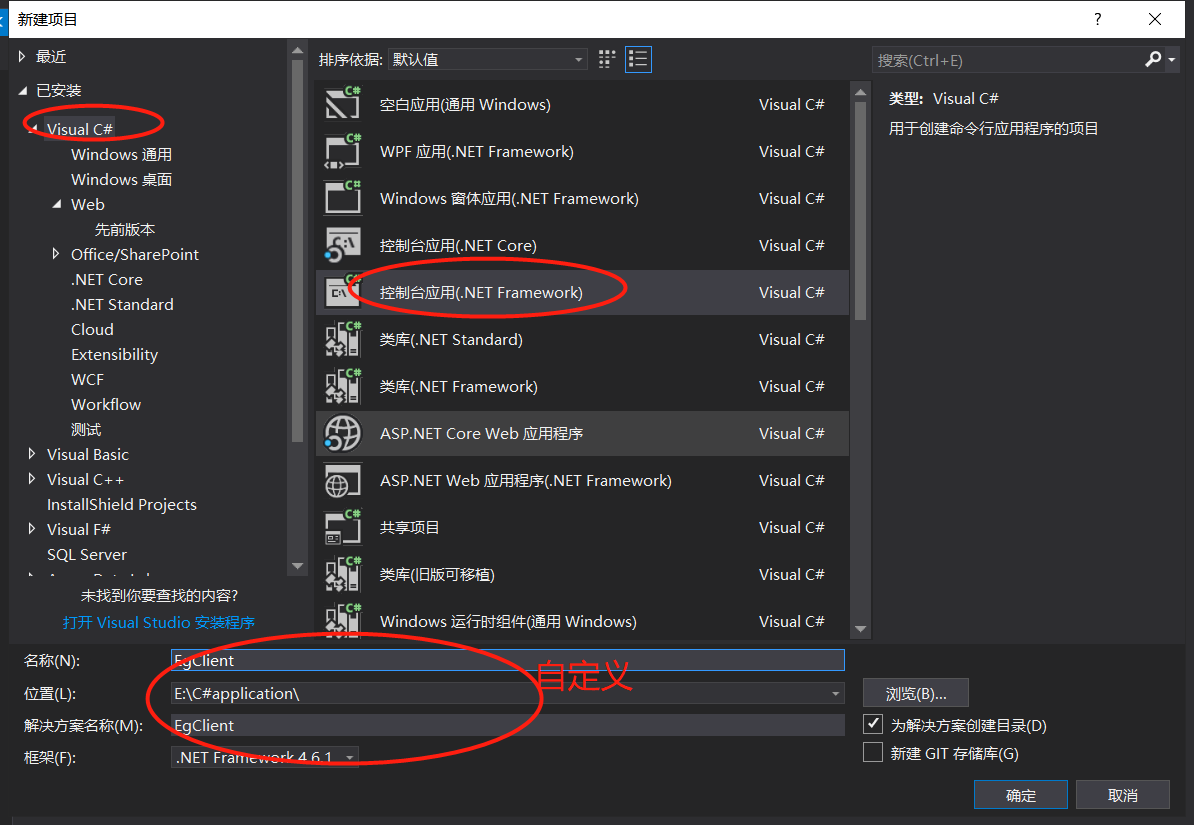Click the ASP.NET Web application (.NET Framework) icon
The height and width of the screenshot is (825, 1194).
click(x=343, y=481)
